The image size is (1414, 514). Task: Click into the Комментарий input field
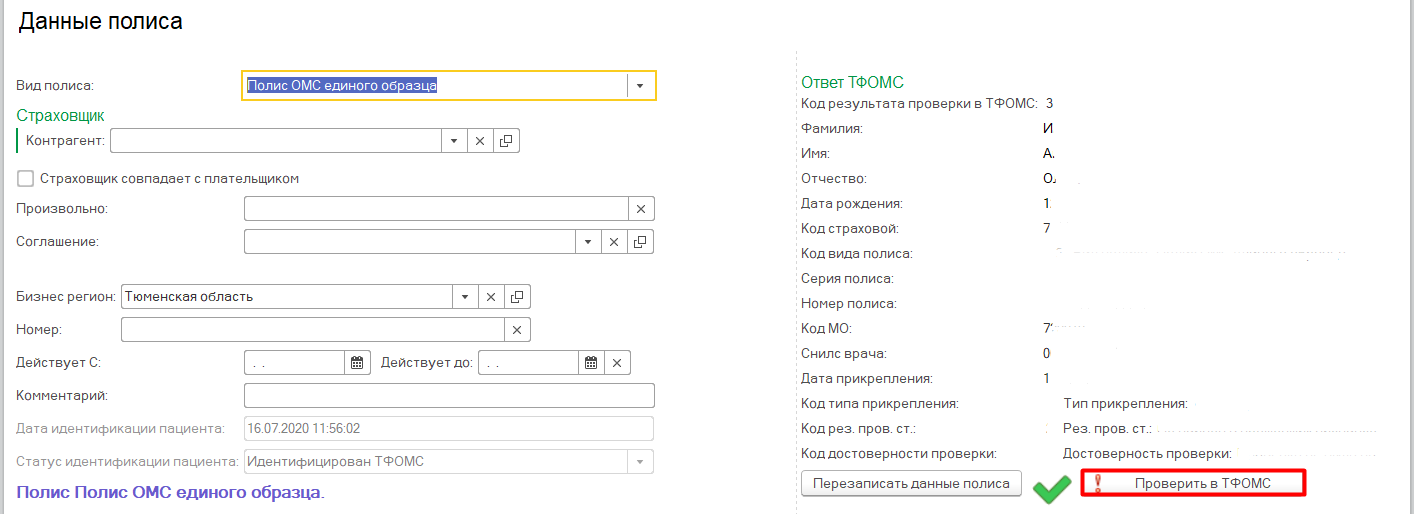448,396
